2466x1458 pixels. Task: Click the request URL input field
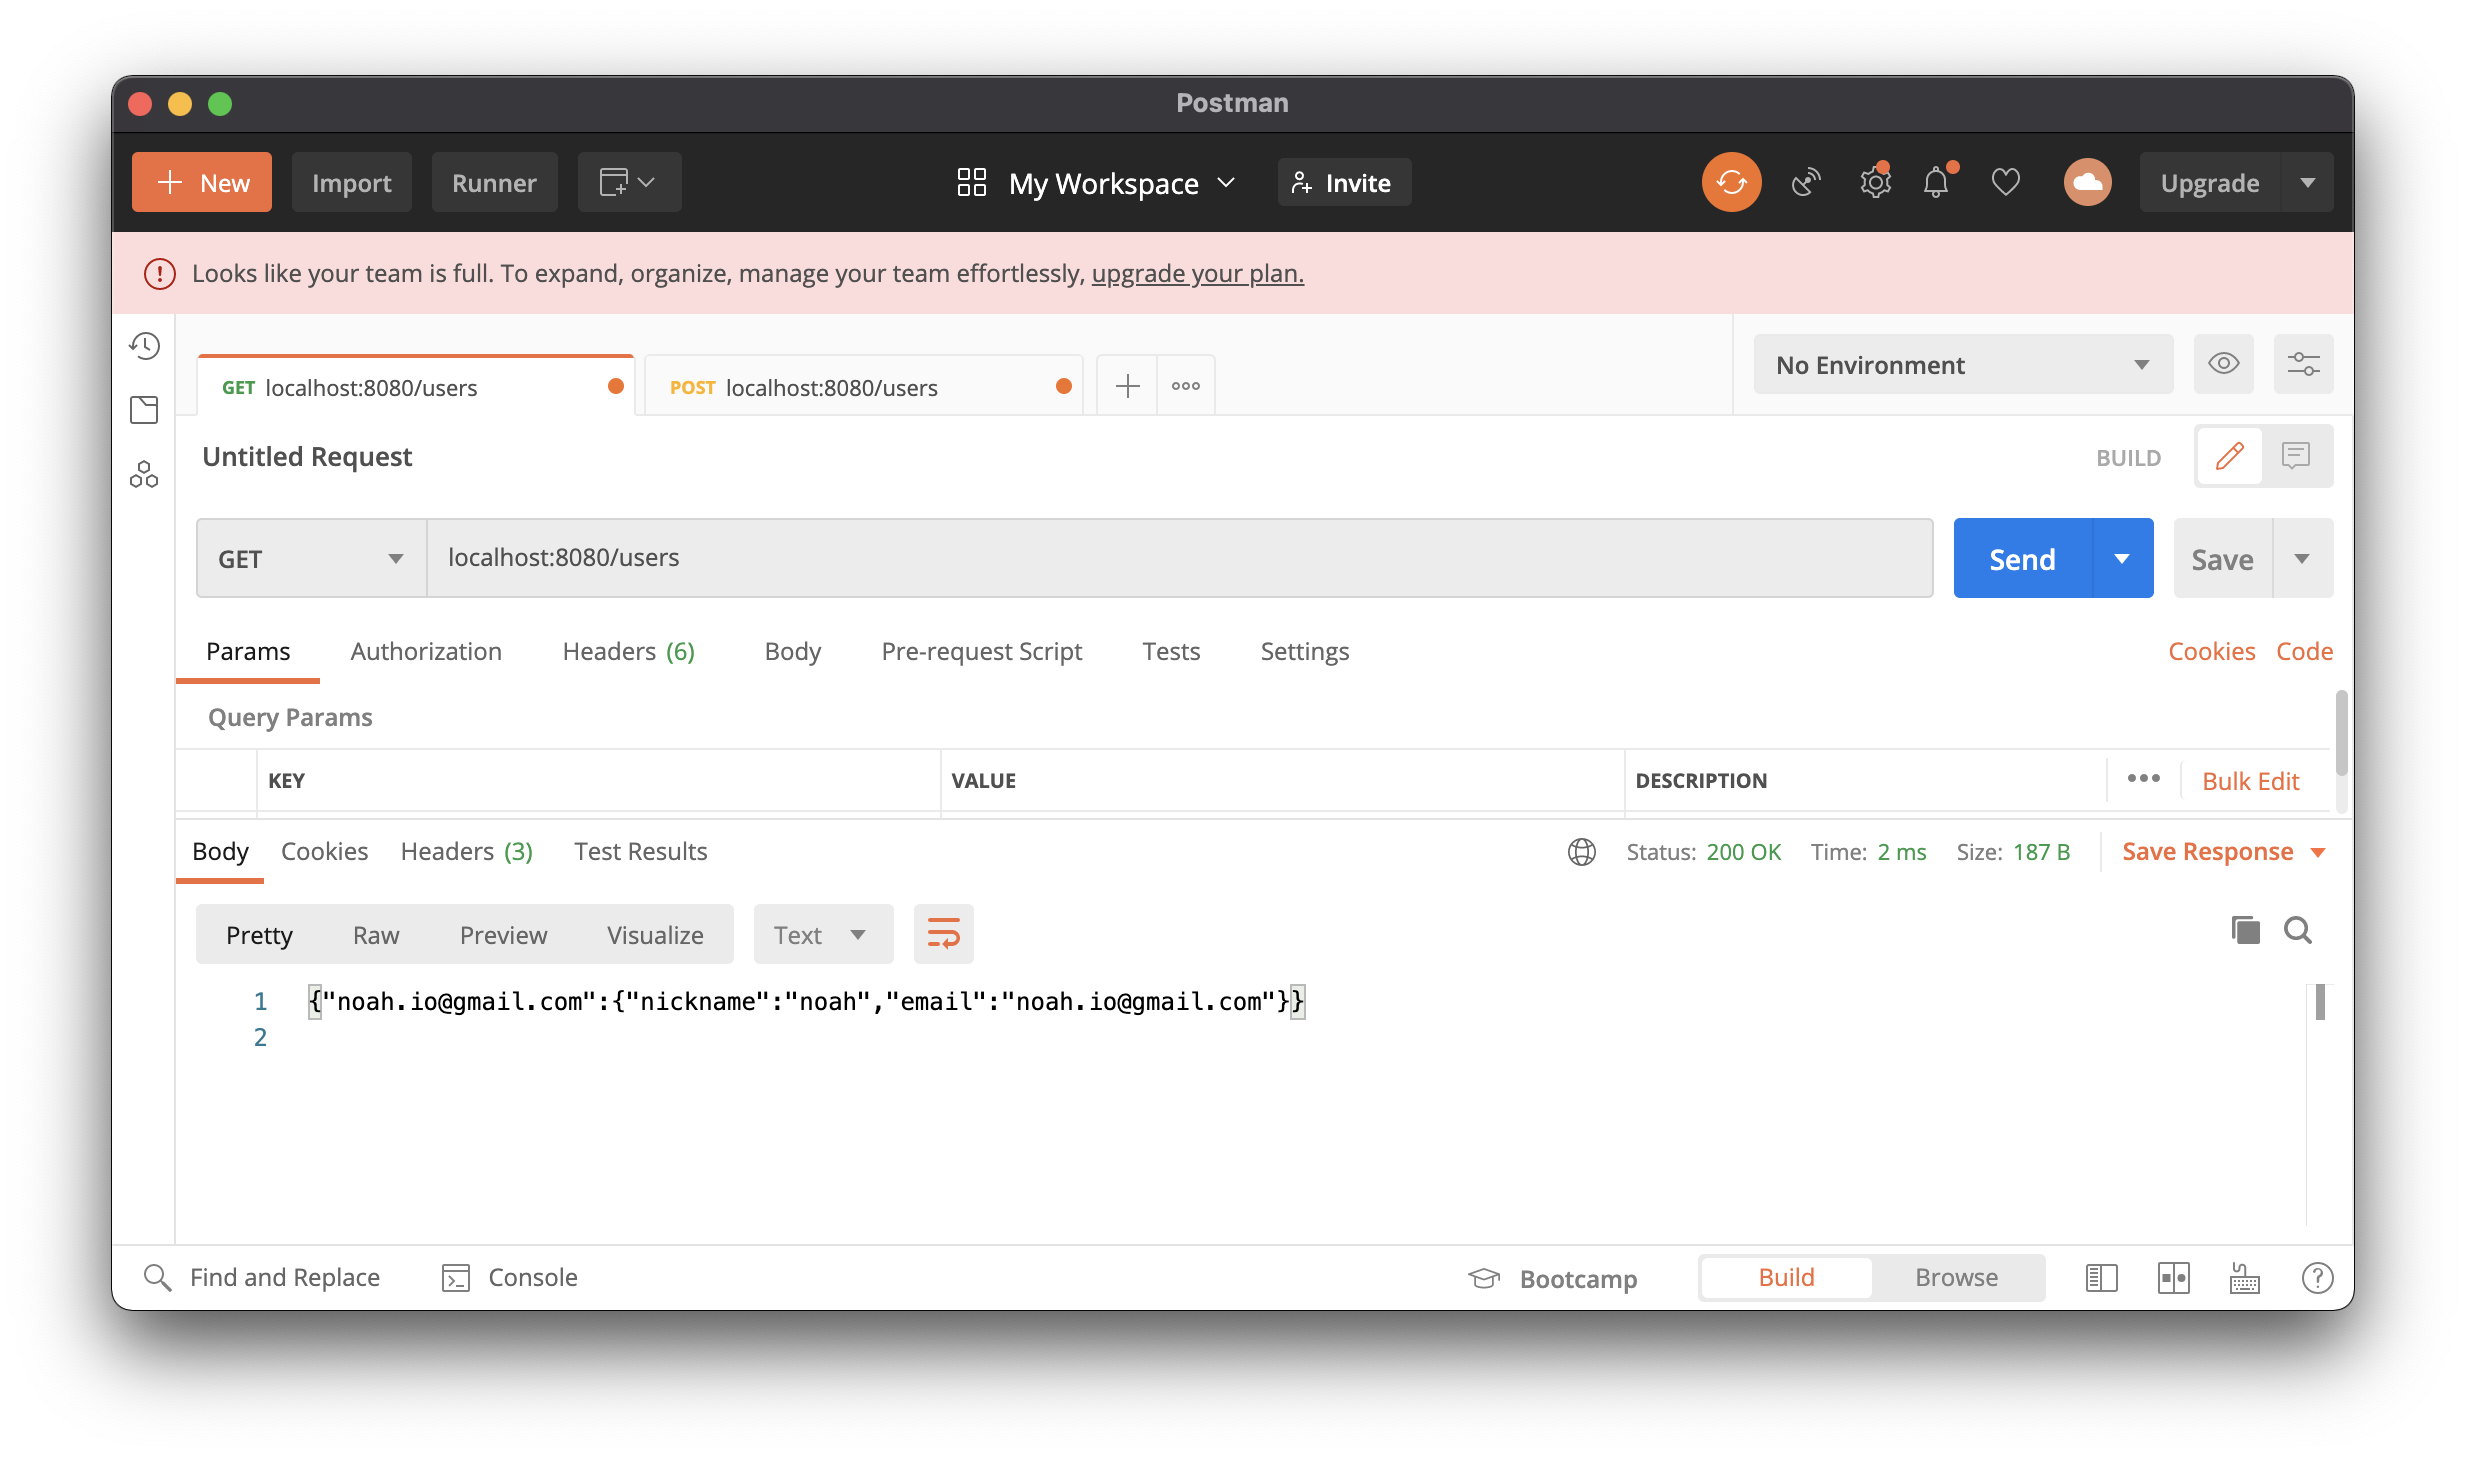[x=1180, y=558]
